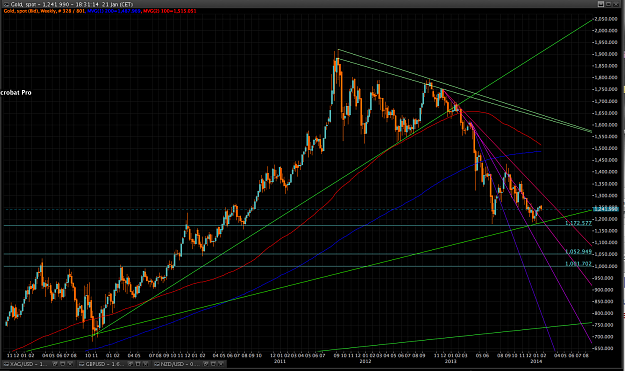625x371 pixels.
Task: Click the current price marker 1,241.990
Action: coord(606,209)
